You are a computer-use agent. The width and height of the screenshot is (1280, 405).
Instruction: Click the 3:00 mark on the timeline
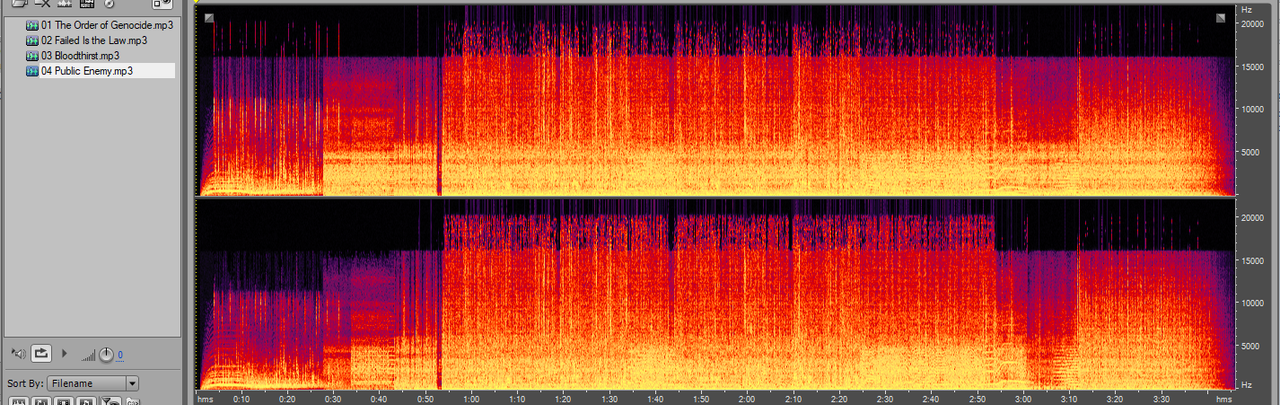pyautogui.click(x=1023, y=399)
